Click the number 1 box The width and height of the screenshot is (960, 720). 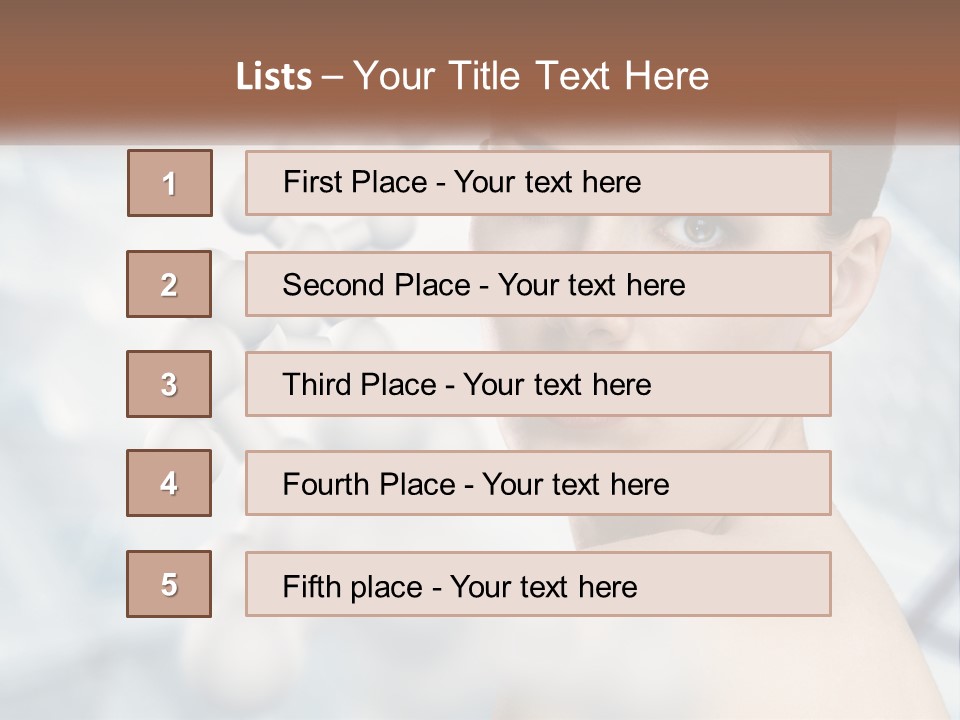click(170, 183)
